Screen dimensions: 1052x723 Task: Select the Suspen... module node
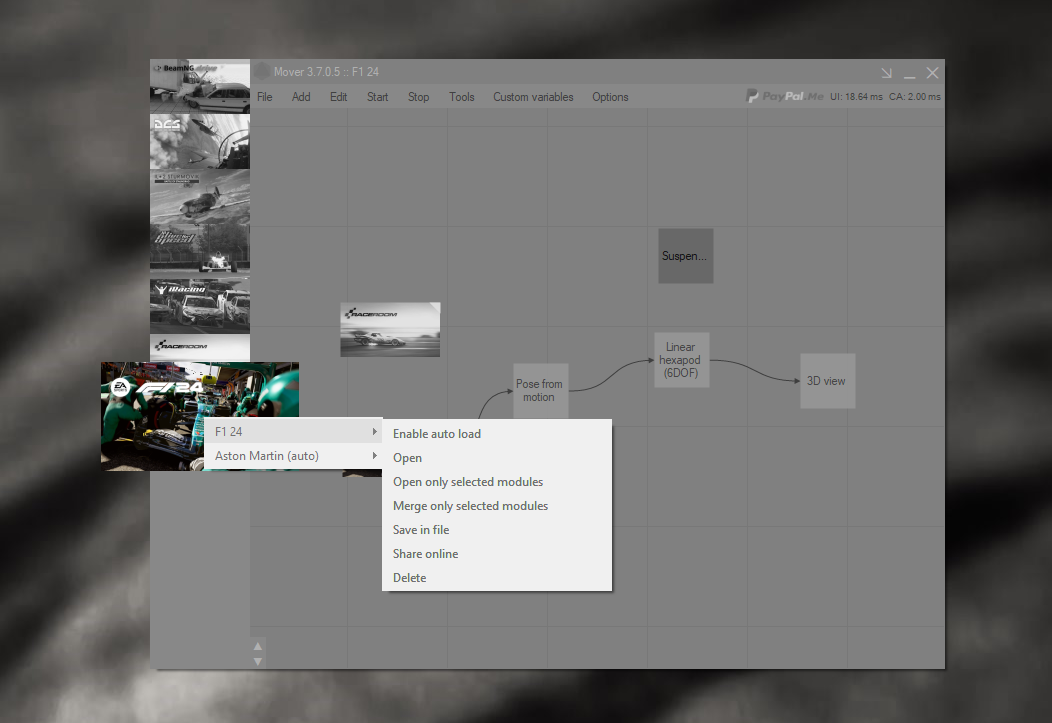tap(685, 256)
